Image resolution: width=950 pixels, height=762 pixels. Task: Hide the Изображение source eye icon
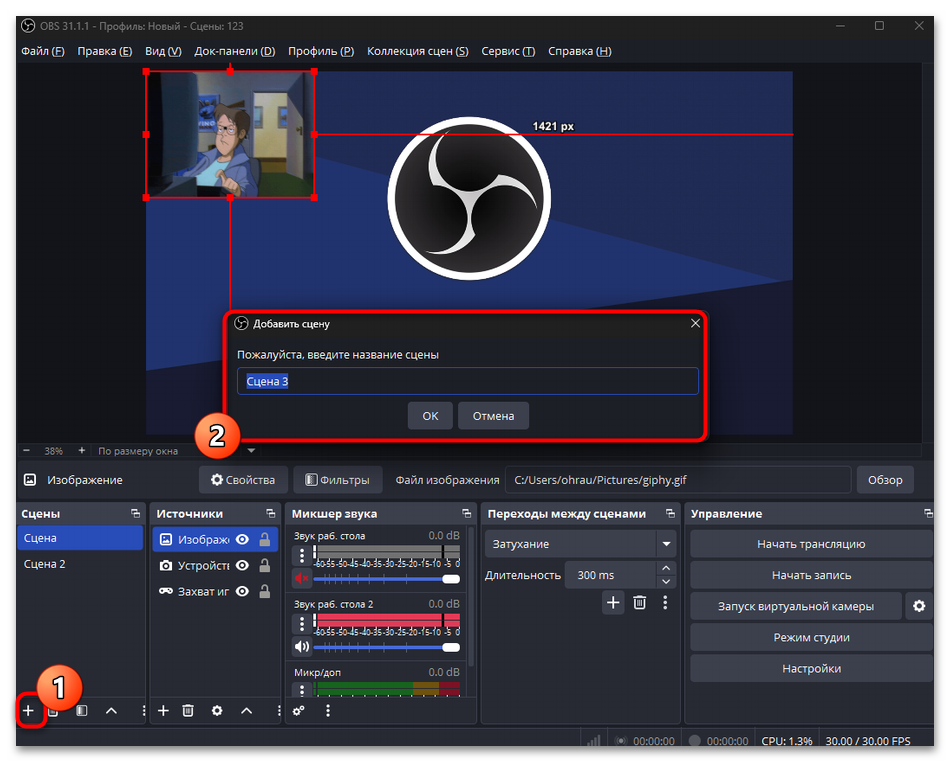[x=242, y=539]
